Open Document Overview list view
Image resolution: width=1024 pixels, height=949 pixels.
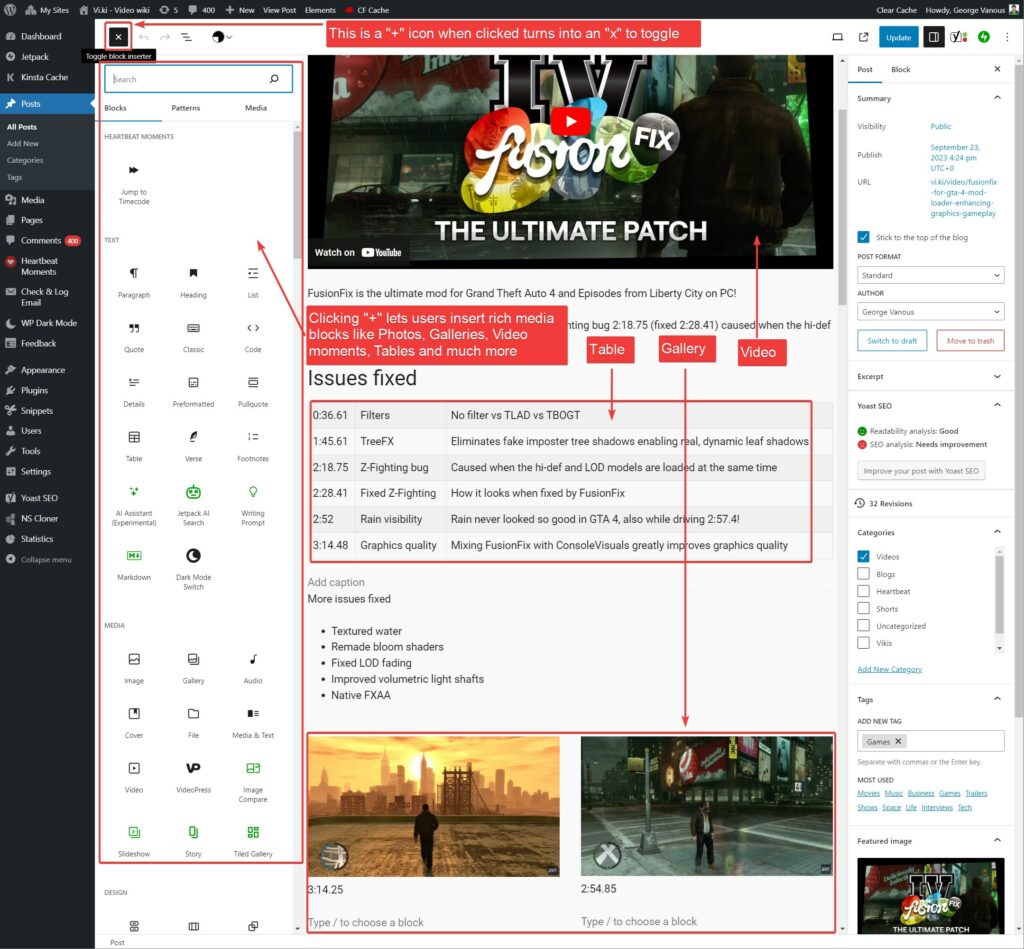pos(186,37)
